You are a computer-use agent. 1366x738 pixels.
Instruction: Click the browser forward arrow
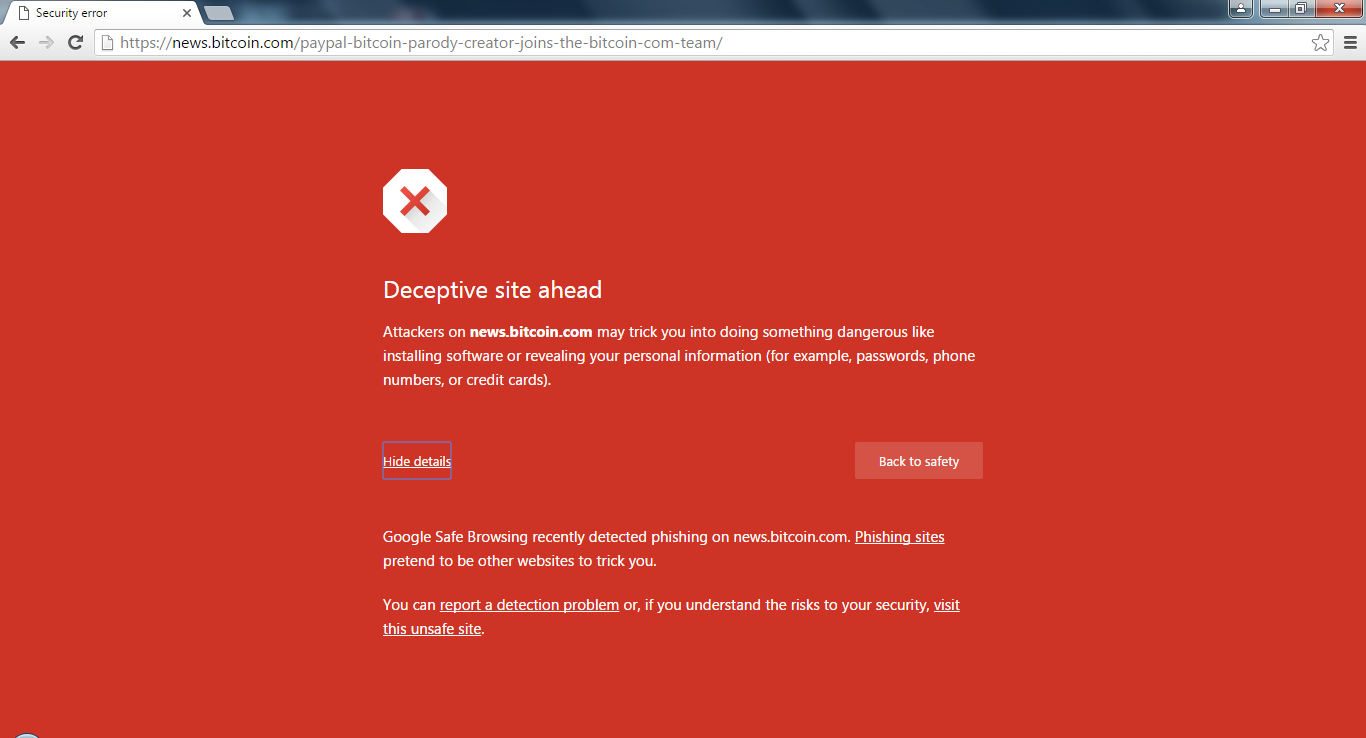[x=46, y=42]
